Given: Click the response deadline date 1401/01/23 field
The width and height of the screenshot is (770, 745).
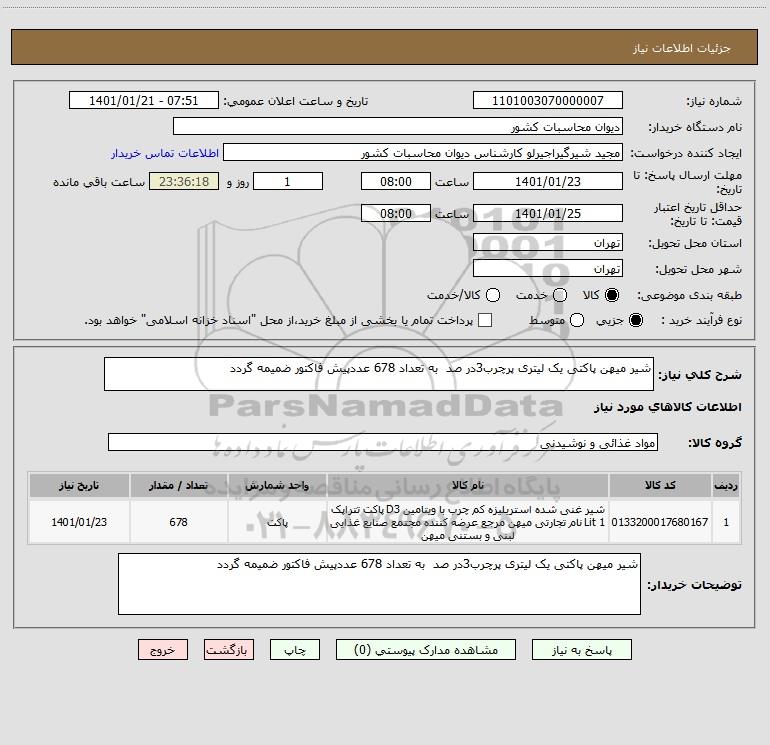Looking at the screenshot, I should 548,181.
